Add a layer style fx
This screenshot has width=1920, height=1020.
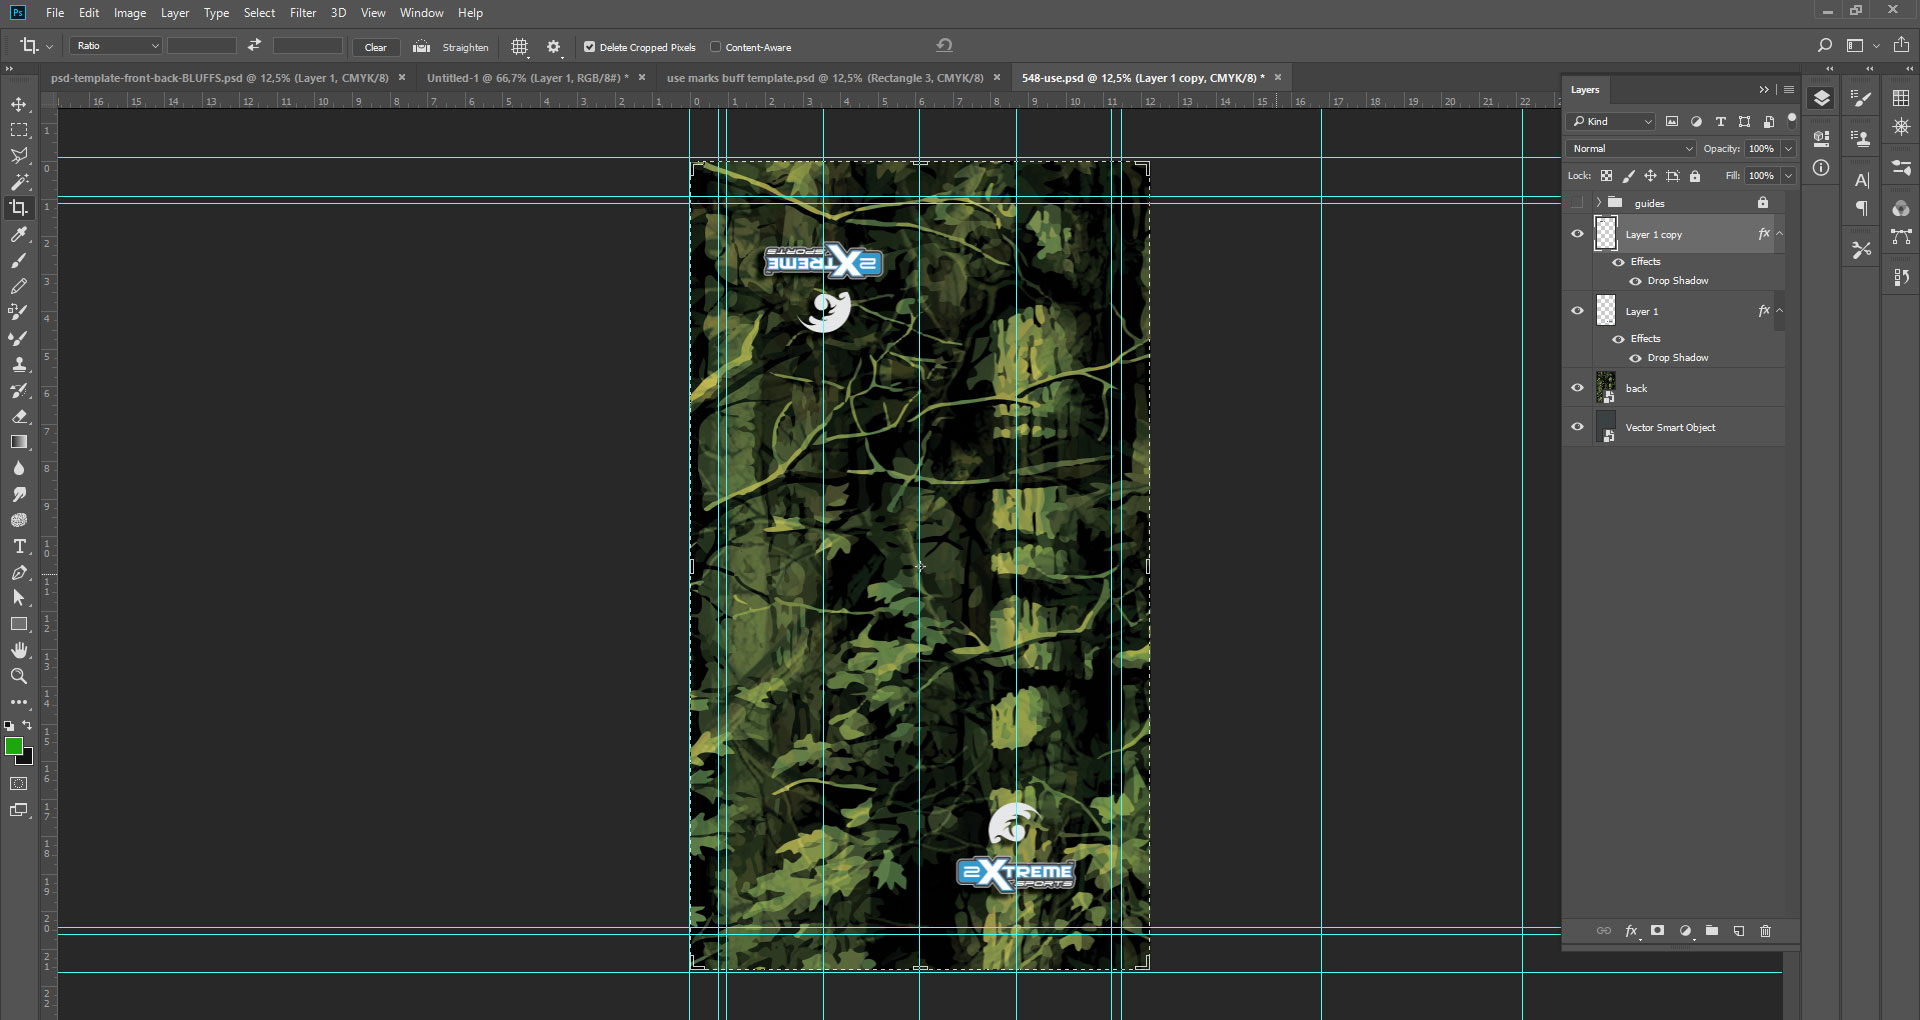coord(1631,931)
